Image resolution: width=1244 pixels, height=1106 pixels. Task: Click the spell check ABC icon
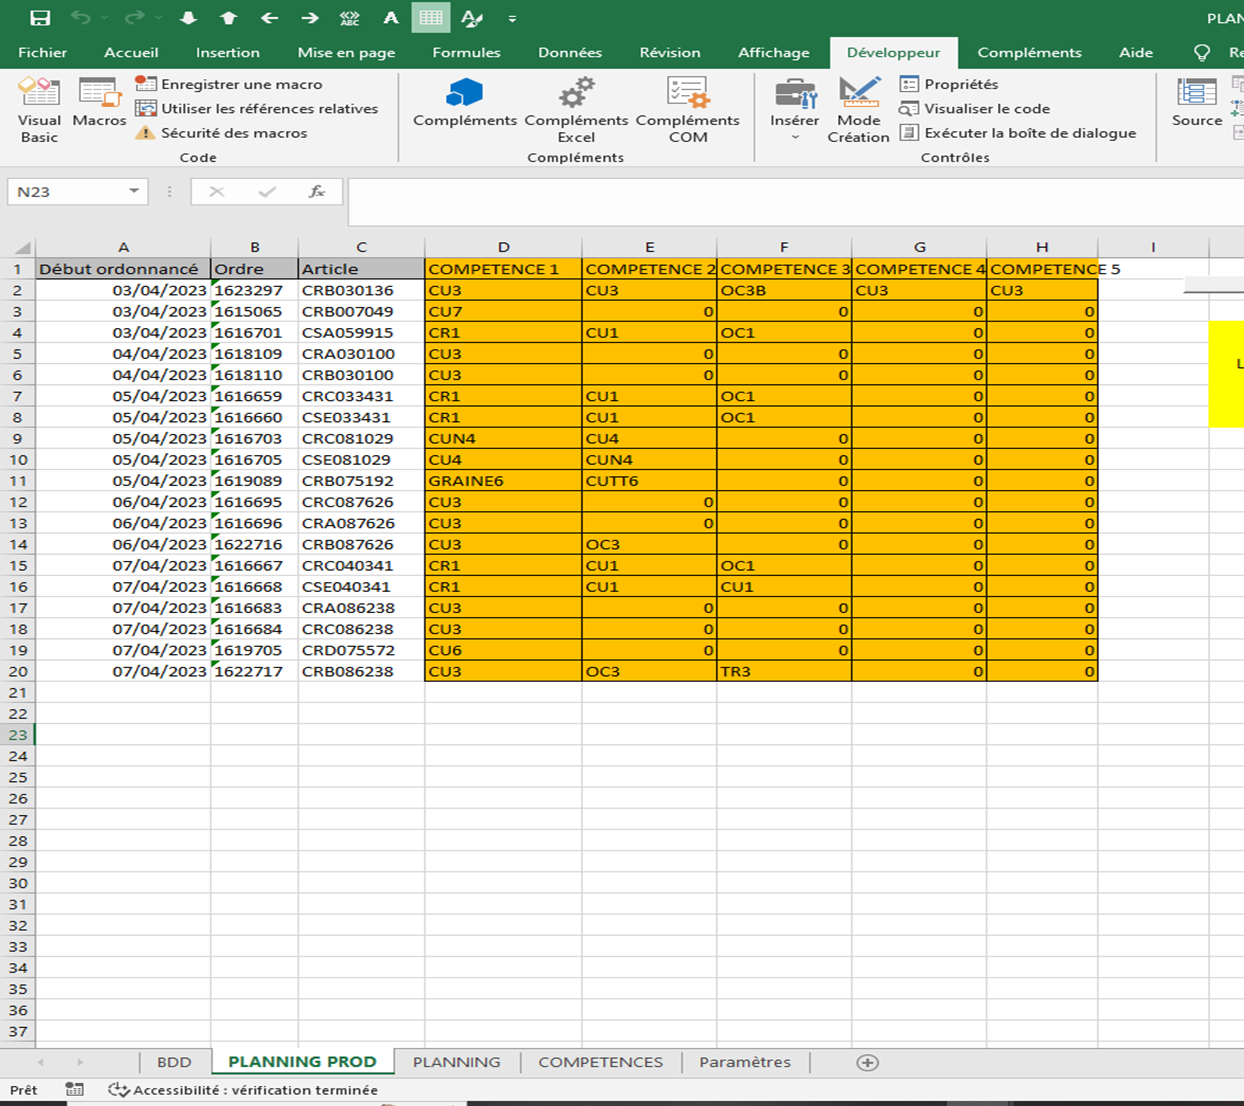click(350, 18)
